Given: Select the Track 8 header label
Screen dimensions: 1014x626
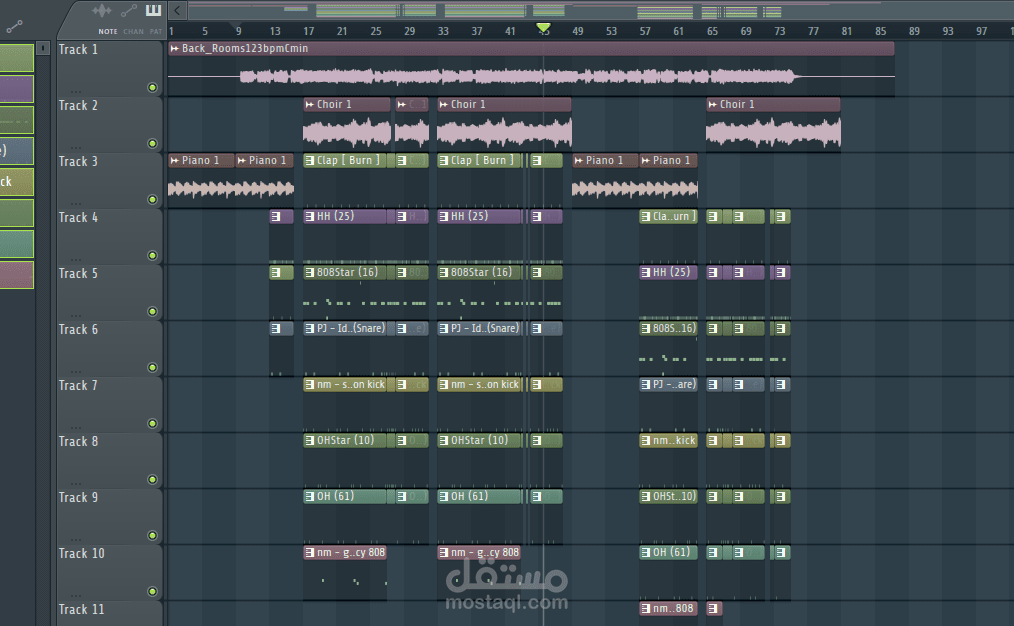Looking at the screenshot, I should coord(78,442).
